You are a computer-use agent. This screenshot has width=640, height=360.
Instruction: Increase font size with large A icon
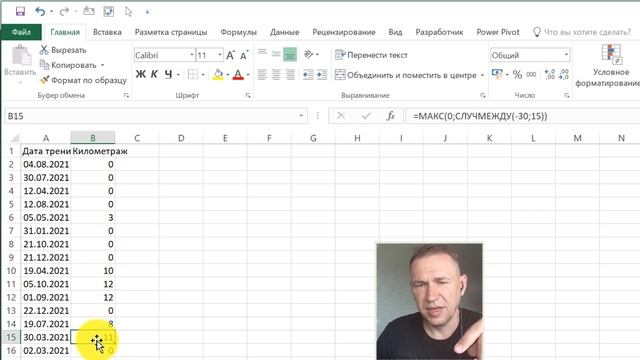tap(230, 55)
